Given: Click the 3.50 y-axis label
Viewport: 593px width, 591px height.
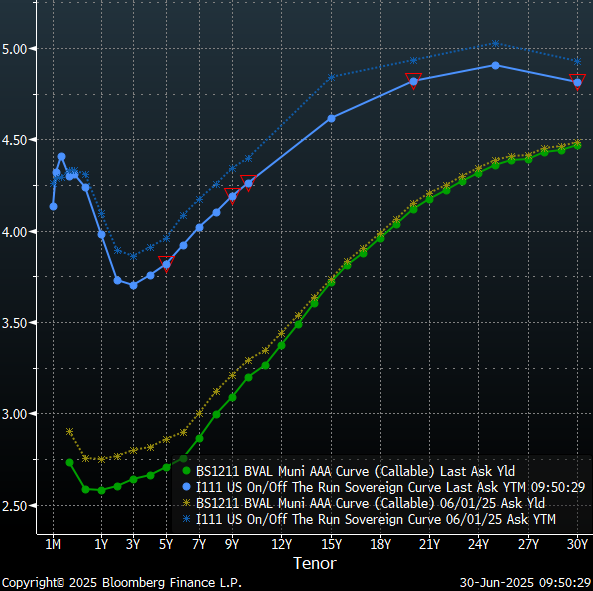Looking at the screenshot, I should point(14,323).
